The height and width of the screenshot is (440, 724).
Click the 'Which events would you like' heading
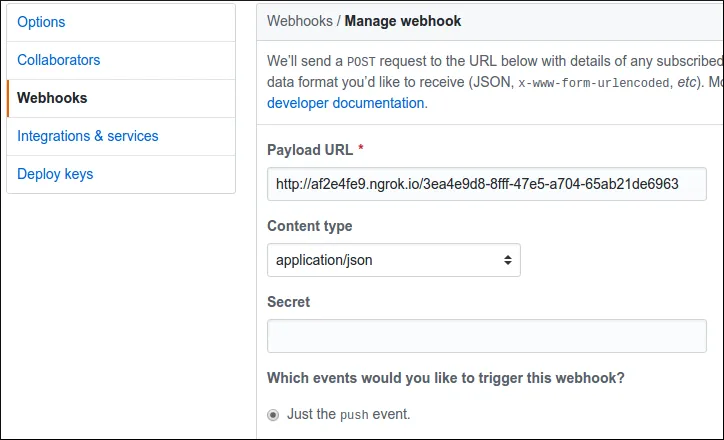pos(446,378)
